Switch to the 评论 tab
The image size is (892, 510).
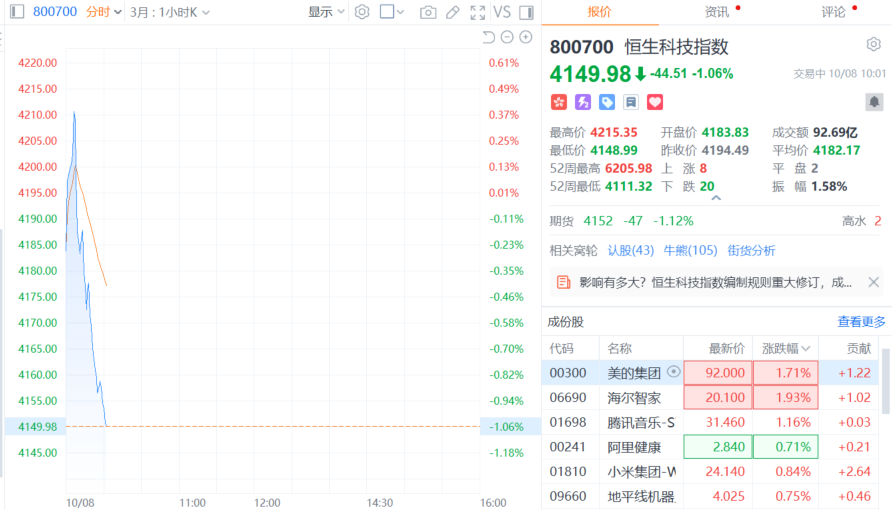click(x=833, y=12)
